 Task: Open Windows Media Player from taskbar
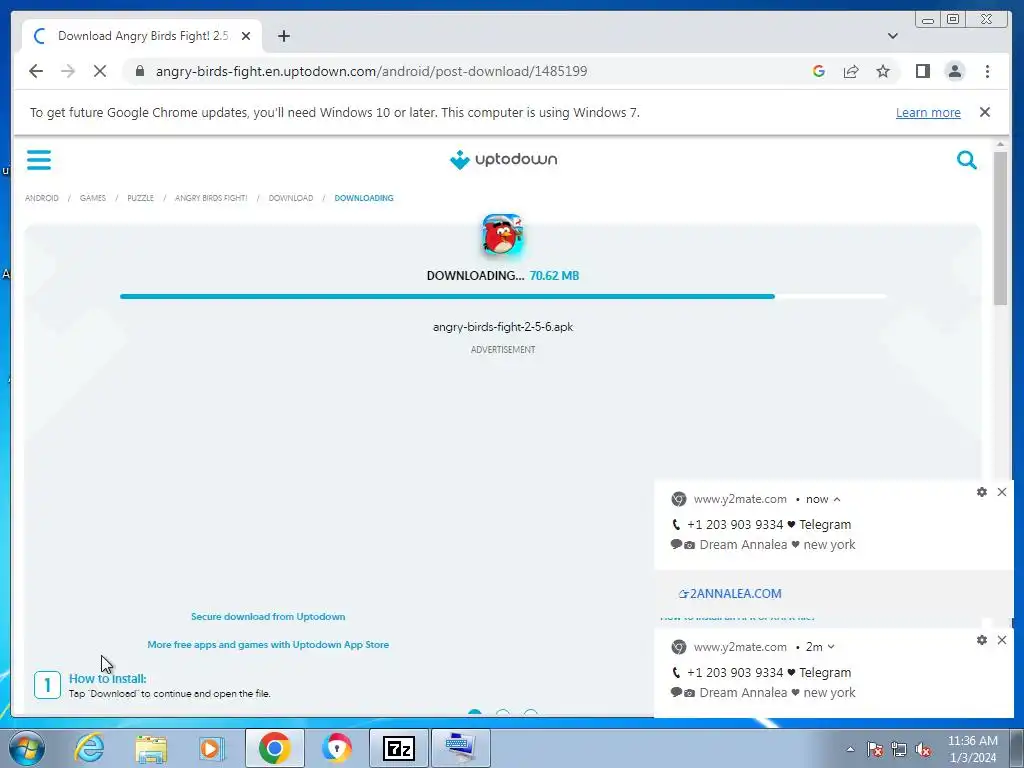point(212,748)
